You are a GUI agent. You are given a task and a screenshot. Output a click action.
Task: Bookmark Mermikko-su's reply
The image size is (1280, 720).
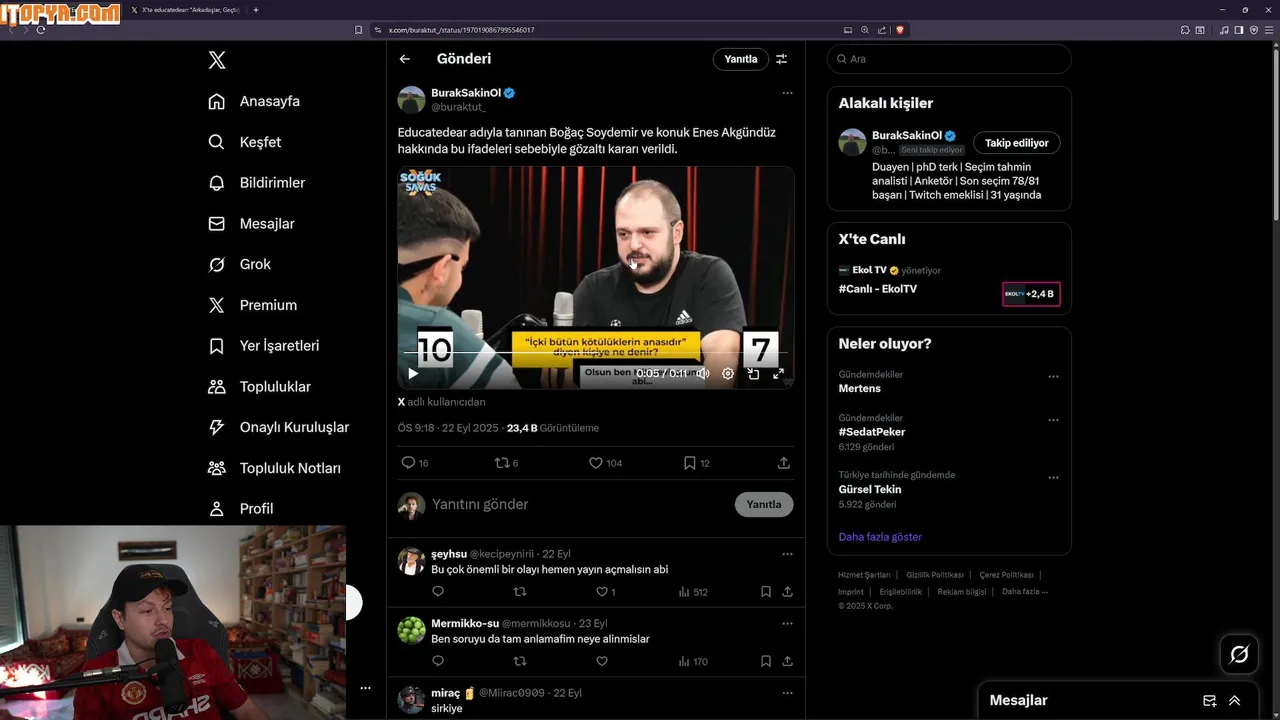point(766,661)
